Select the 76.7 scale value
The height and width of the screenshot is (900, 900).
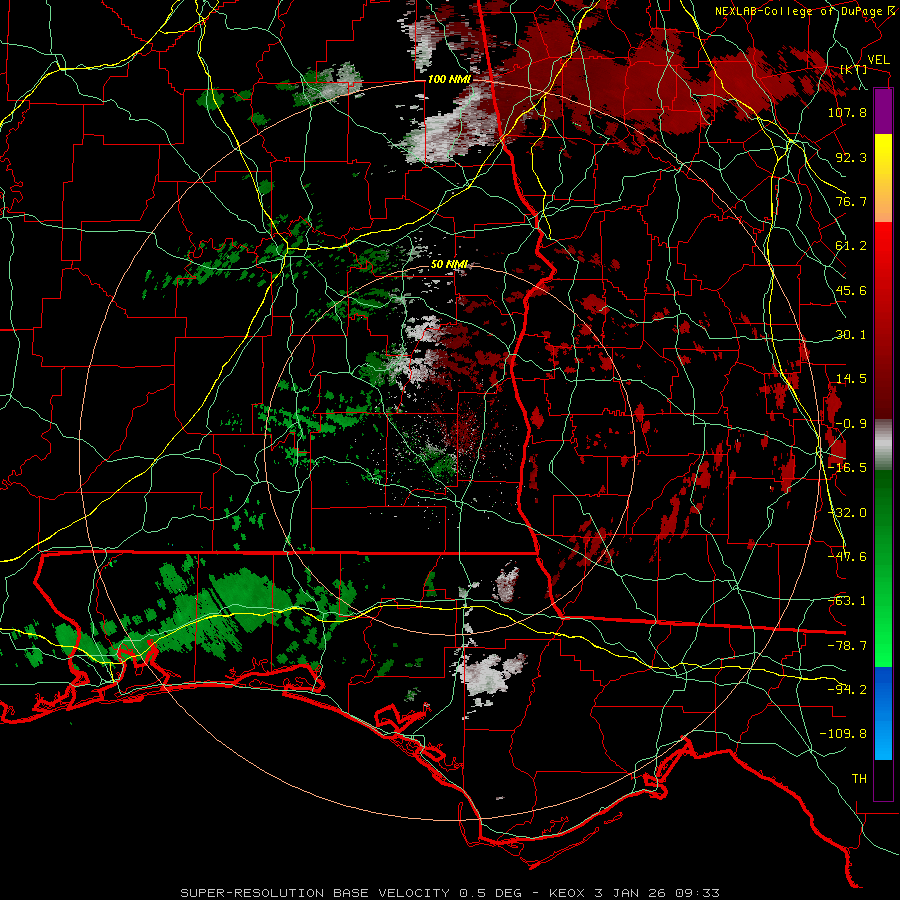(851, 201)
